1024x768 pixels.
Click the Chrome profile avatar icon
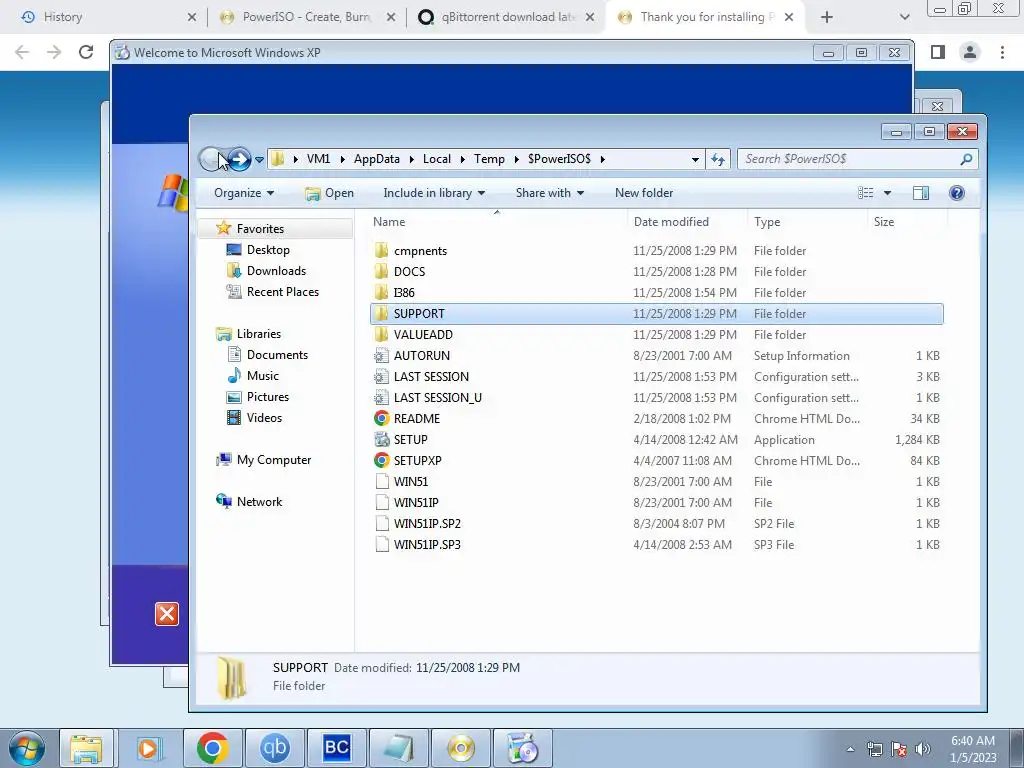(x=970, y=52)
